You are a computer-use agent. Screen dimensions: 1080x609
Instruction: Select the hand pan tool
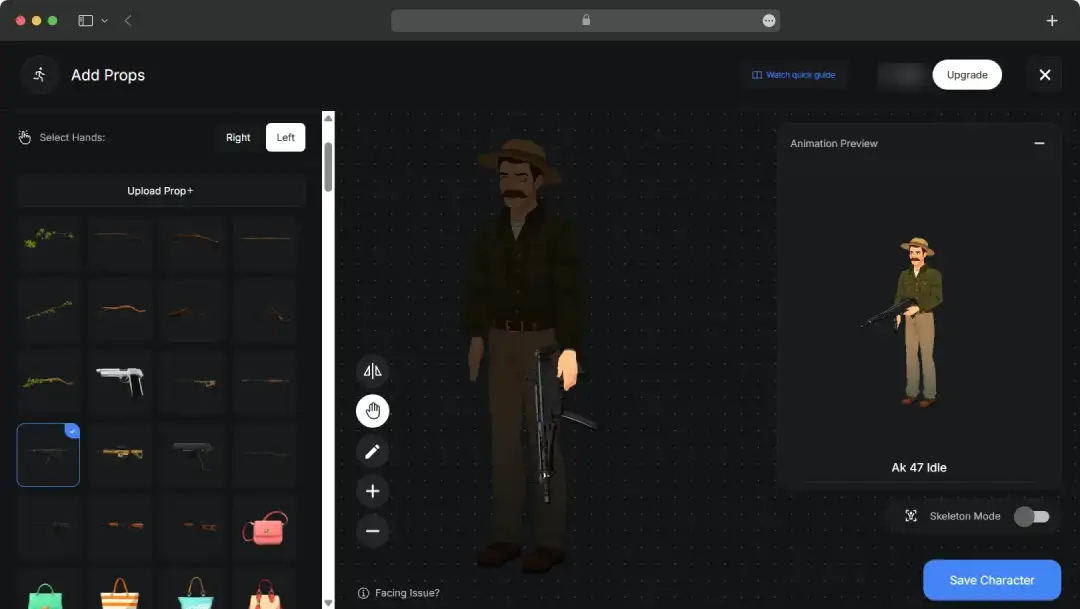pos(373,411)
